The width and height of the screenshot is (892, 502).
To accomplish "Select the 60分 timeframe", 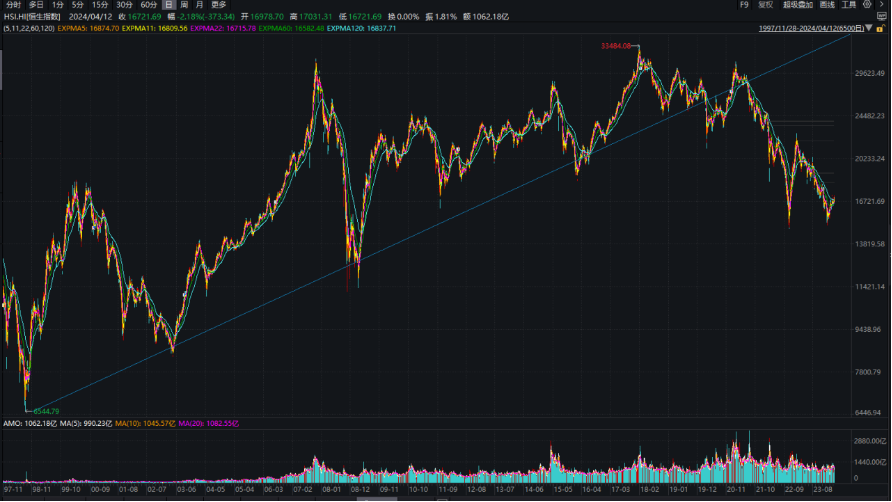I will pyautogui.click(x=148, y=5).
